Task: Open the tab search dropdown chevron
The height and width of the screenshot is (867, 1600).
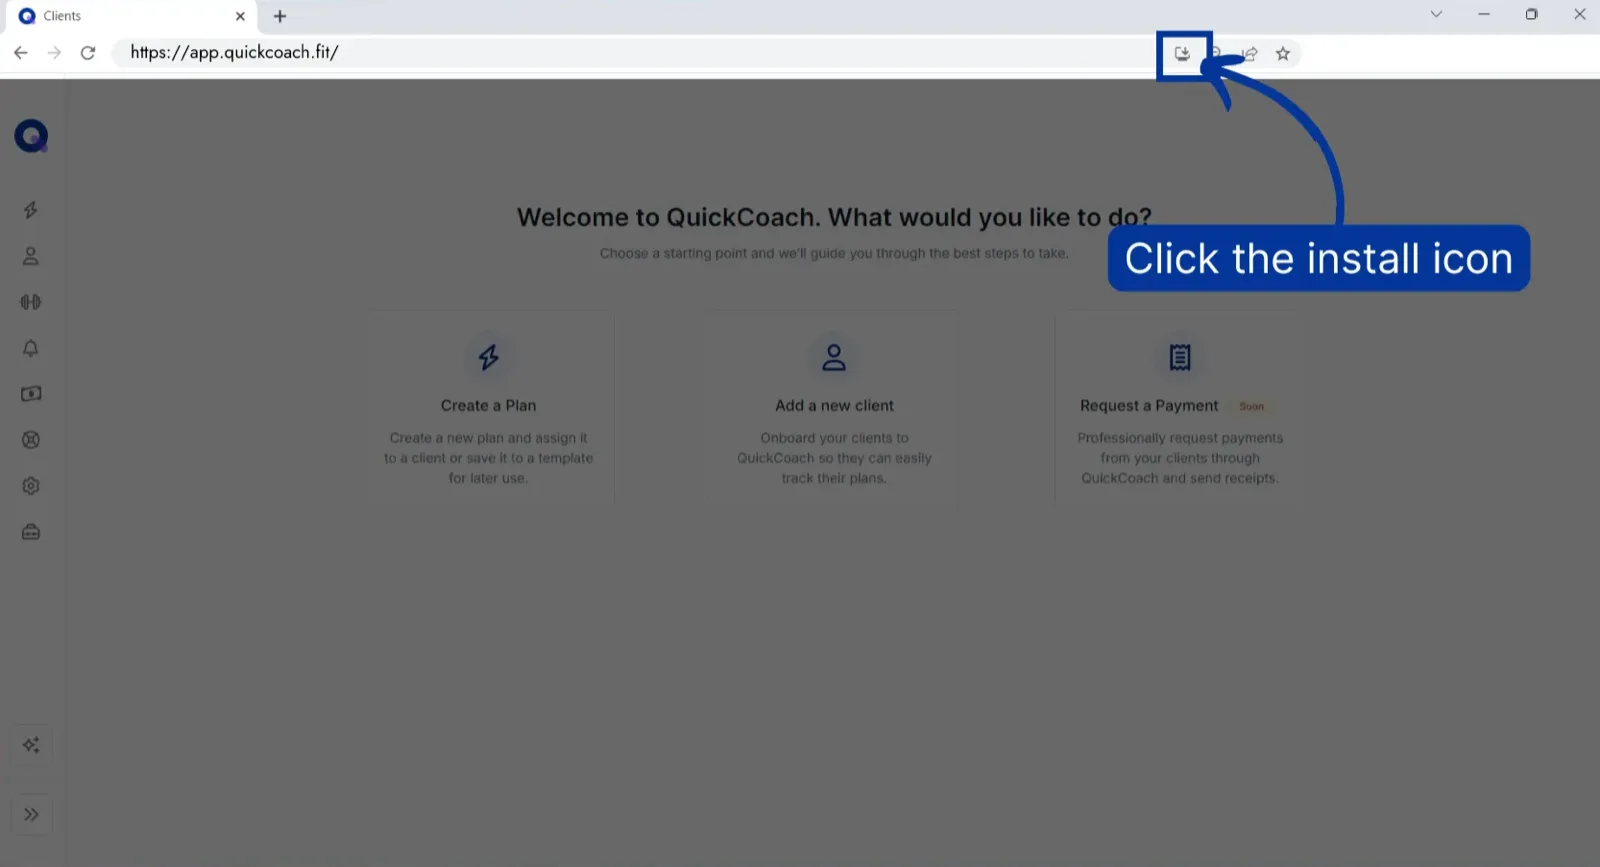Action: click(x=1436, y=14)
